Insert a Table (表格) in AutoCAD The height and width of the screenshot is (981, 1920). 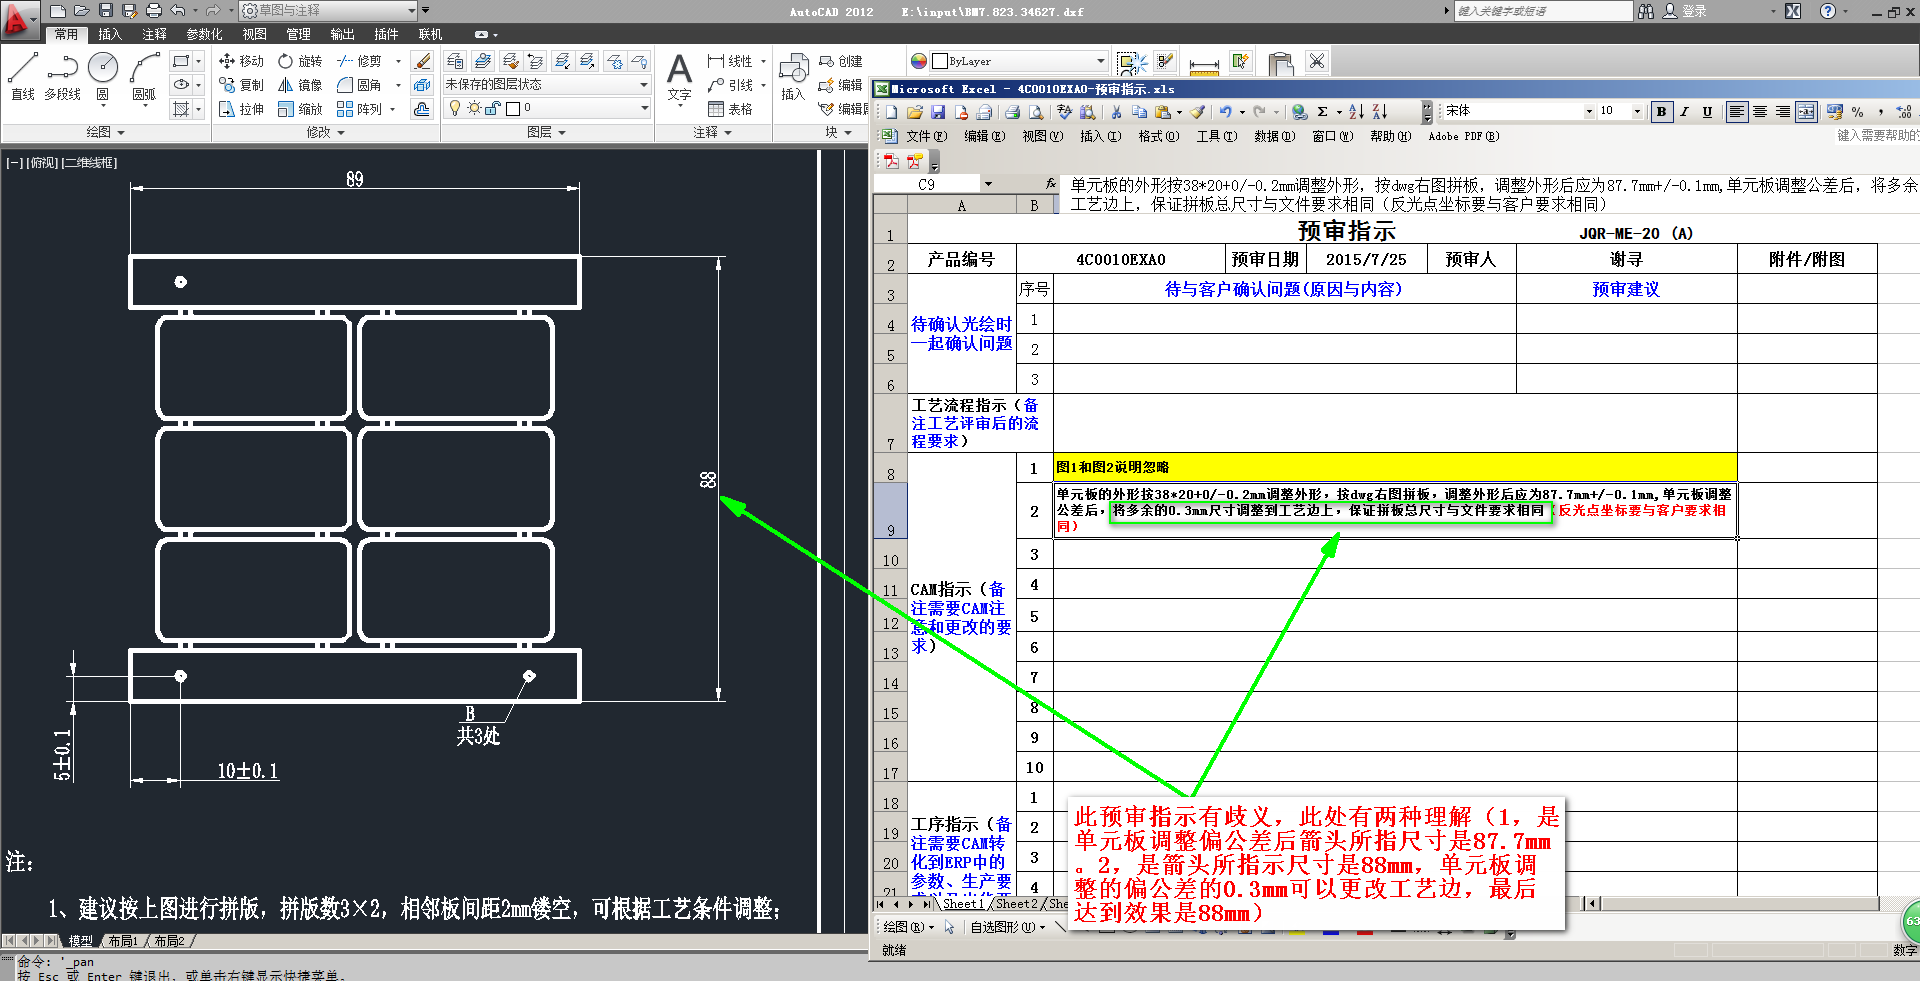pos(730,109)
